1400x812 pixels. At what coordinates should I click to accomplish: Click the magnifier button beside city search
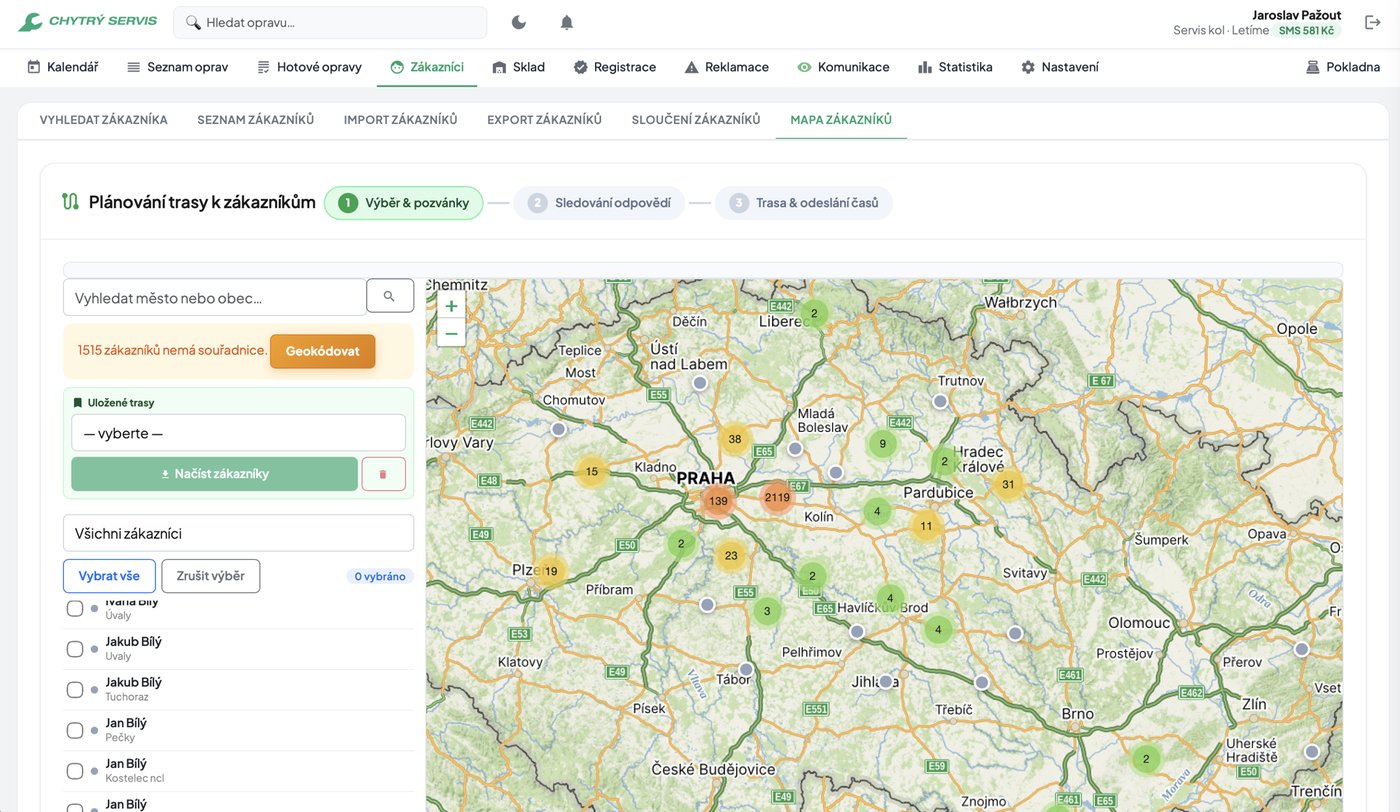(390, 296)
